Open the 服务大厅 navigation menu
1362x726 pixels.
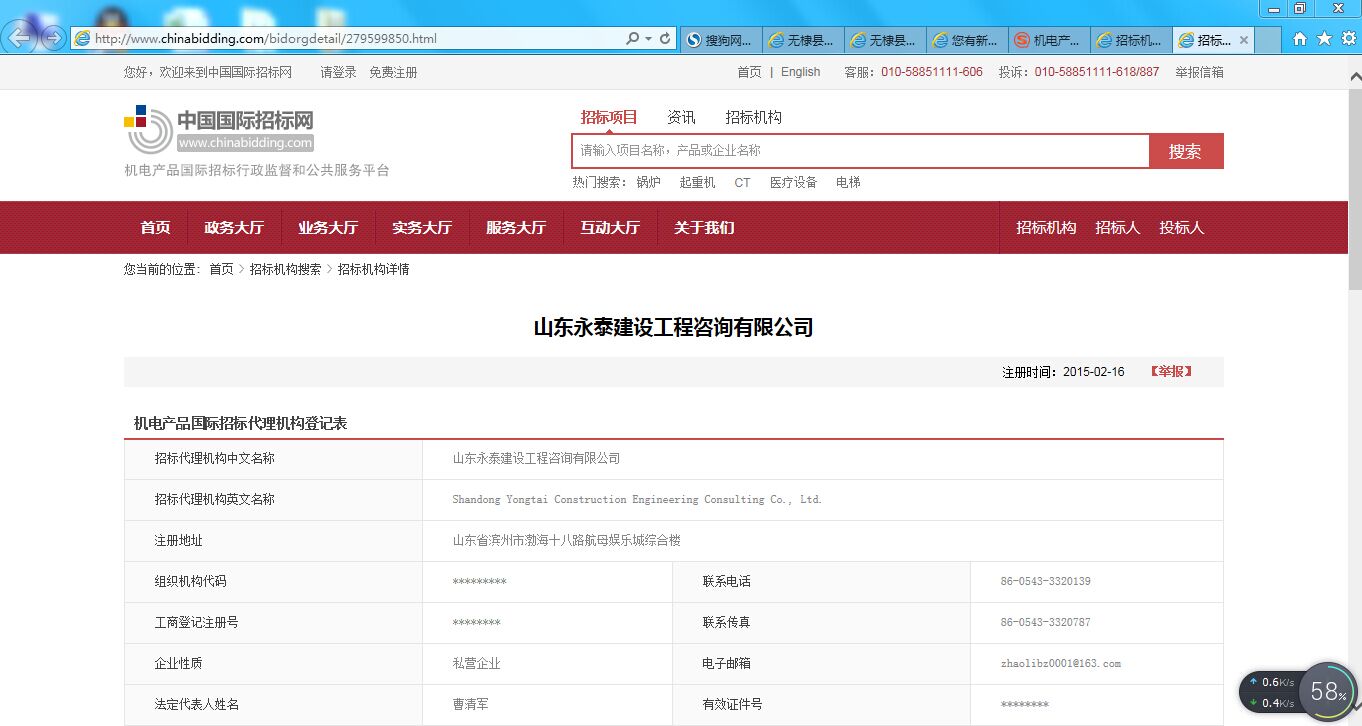[516, 227]
